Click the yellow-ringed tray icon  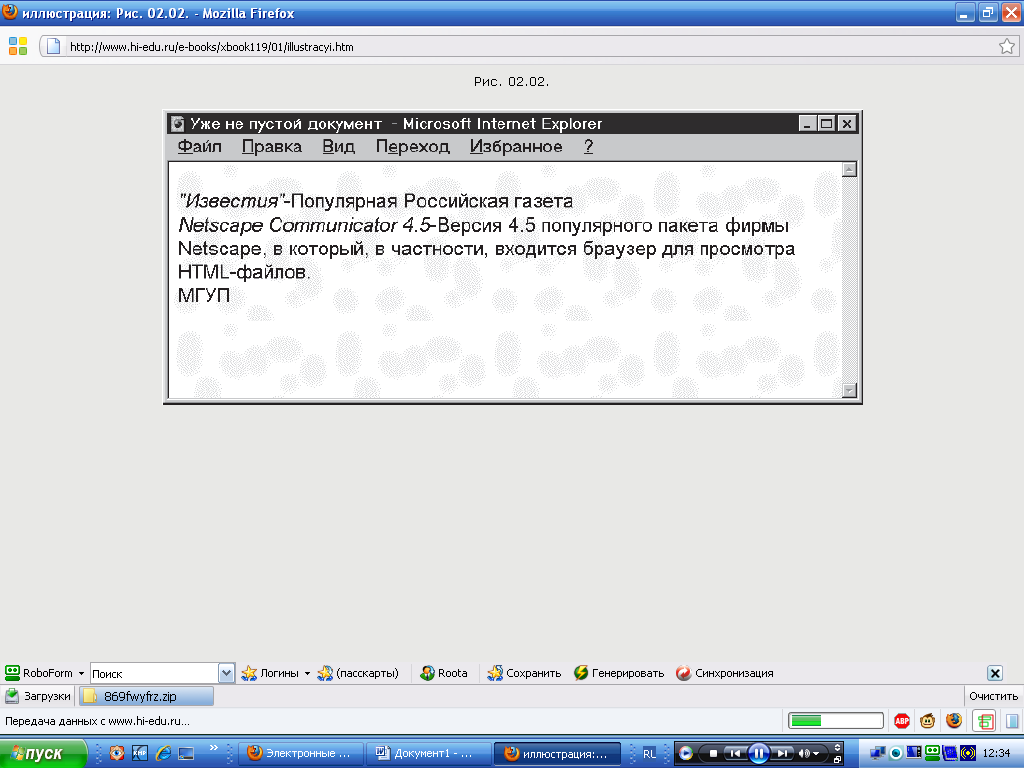(968, 754)
